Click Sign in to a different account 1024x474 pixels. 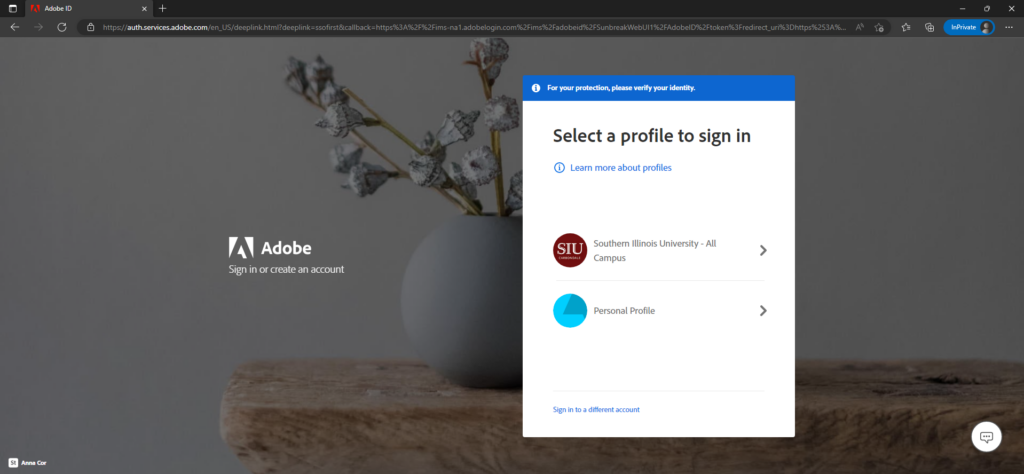click(596, 409)
